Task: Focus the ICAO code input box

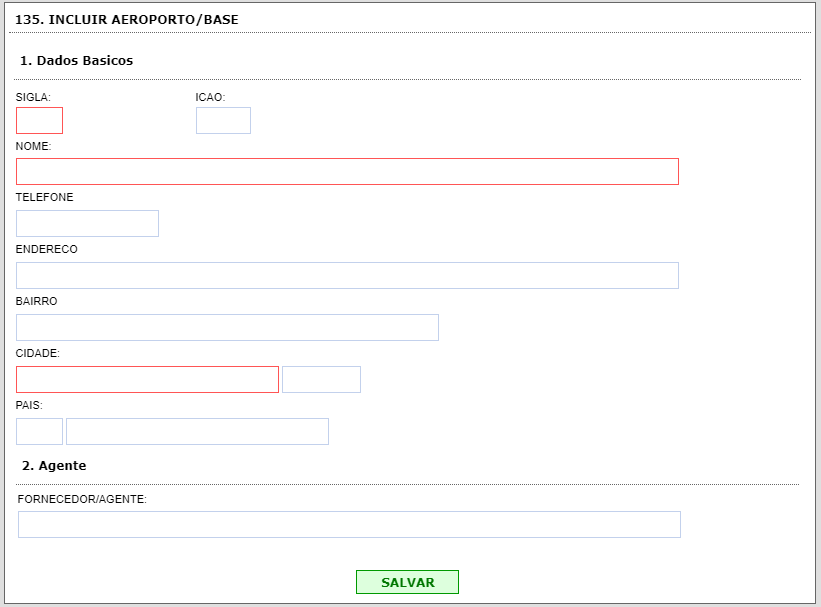Action: (223, 121)
